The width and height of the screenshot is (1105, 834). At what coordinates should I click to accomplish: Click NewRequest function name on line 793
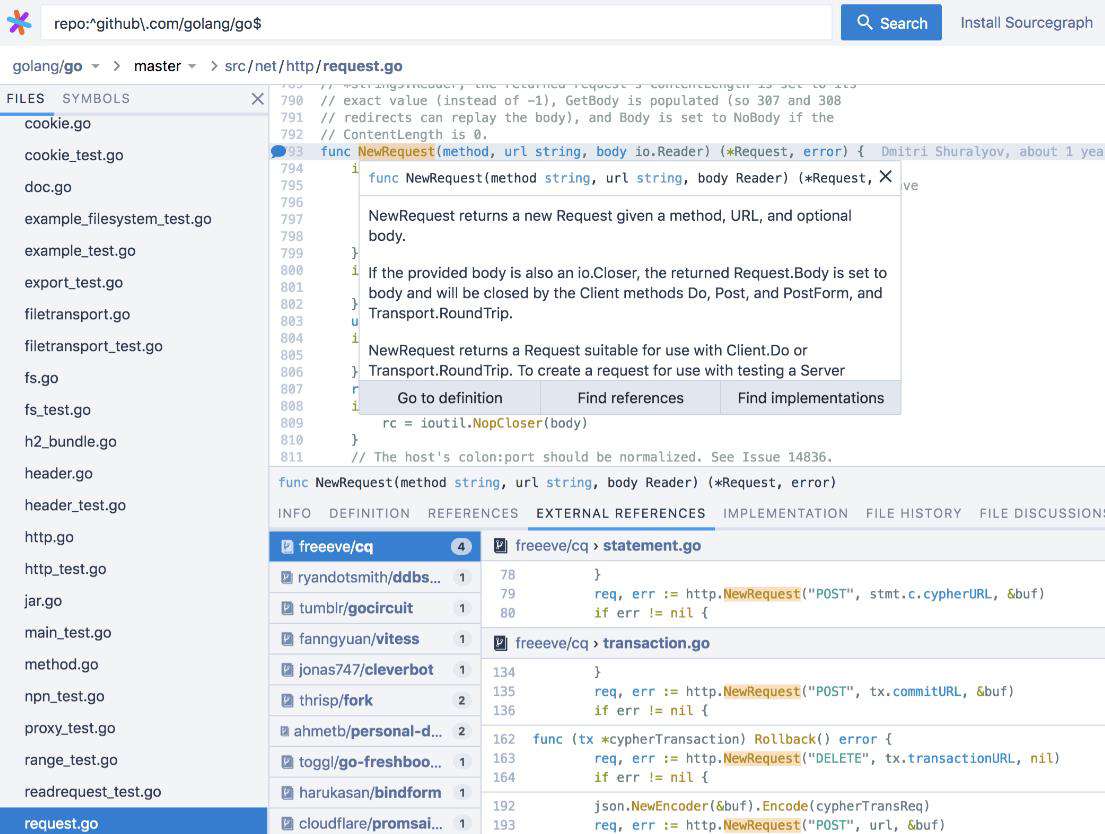(397, 152)
